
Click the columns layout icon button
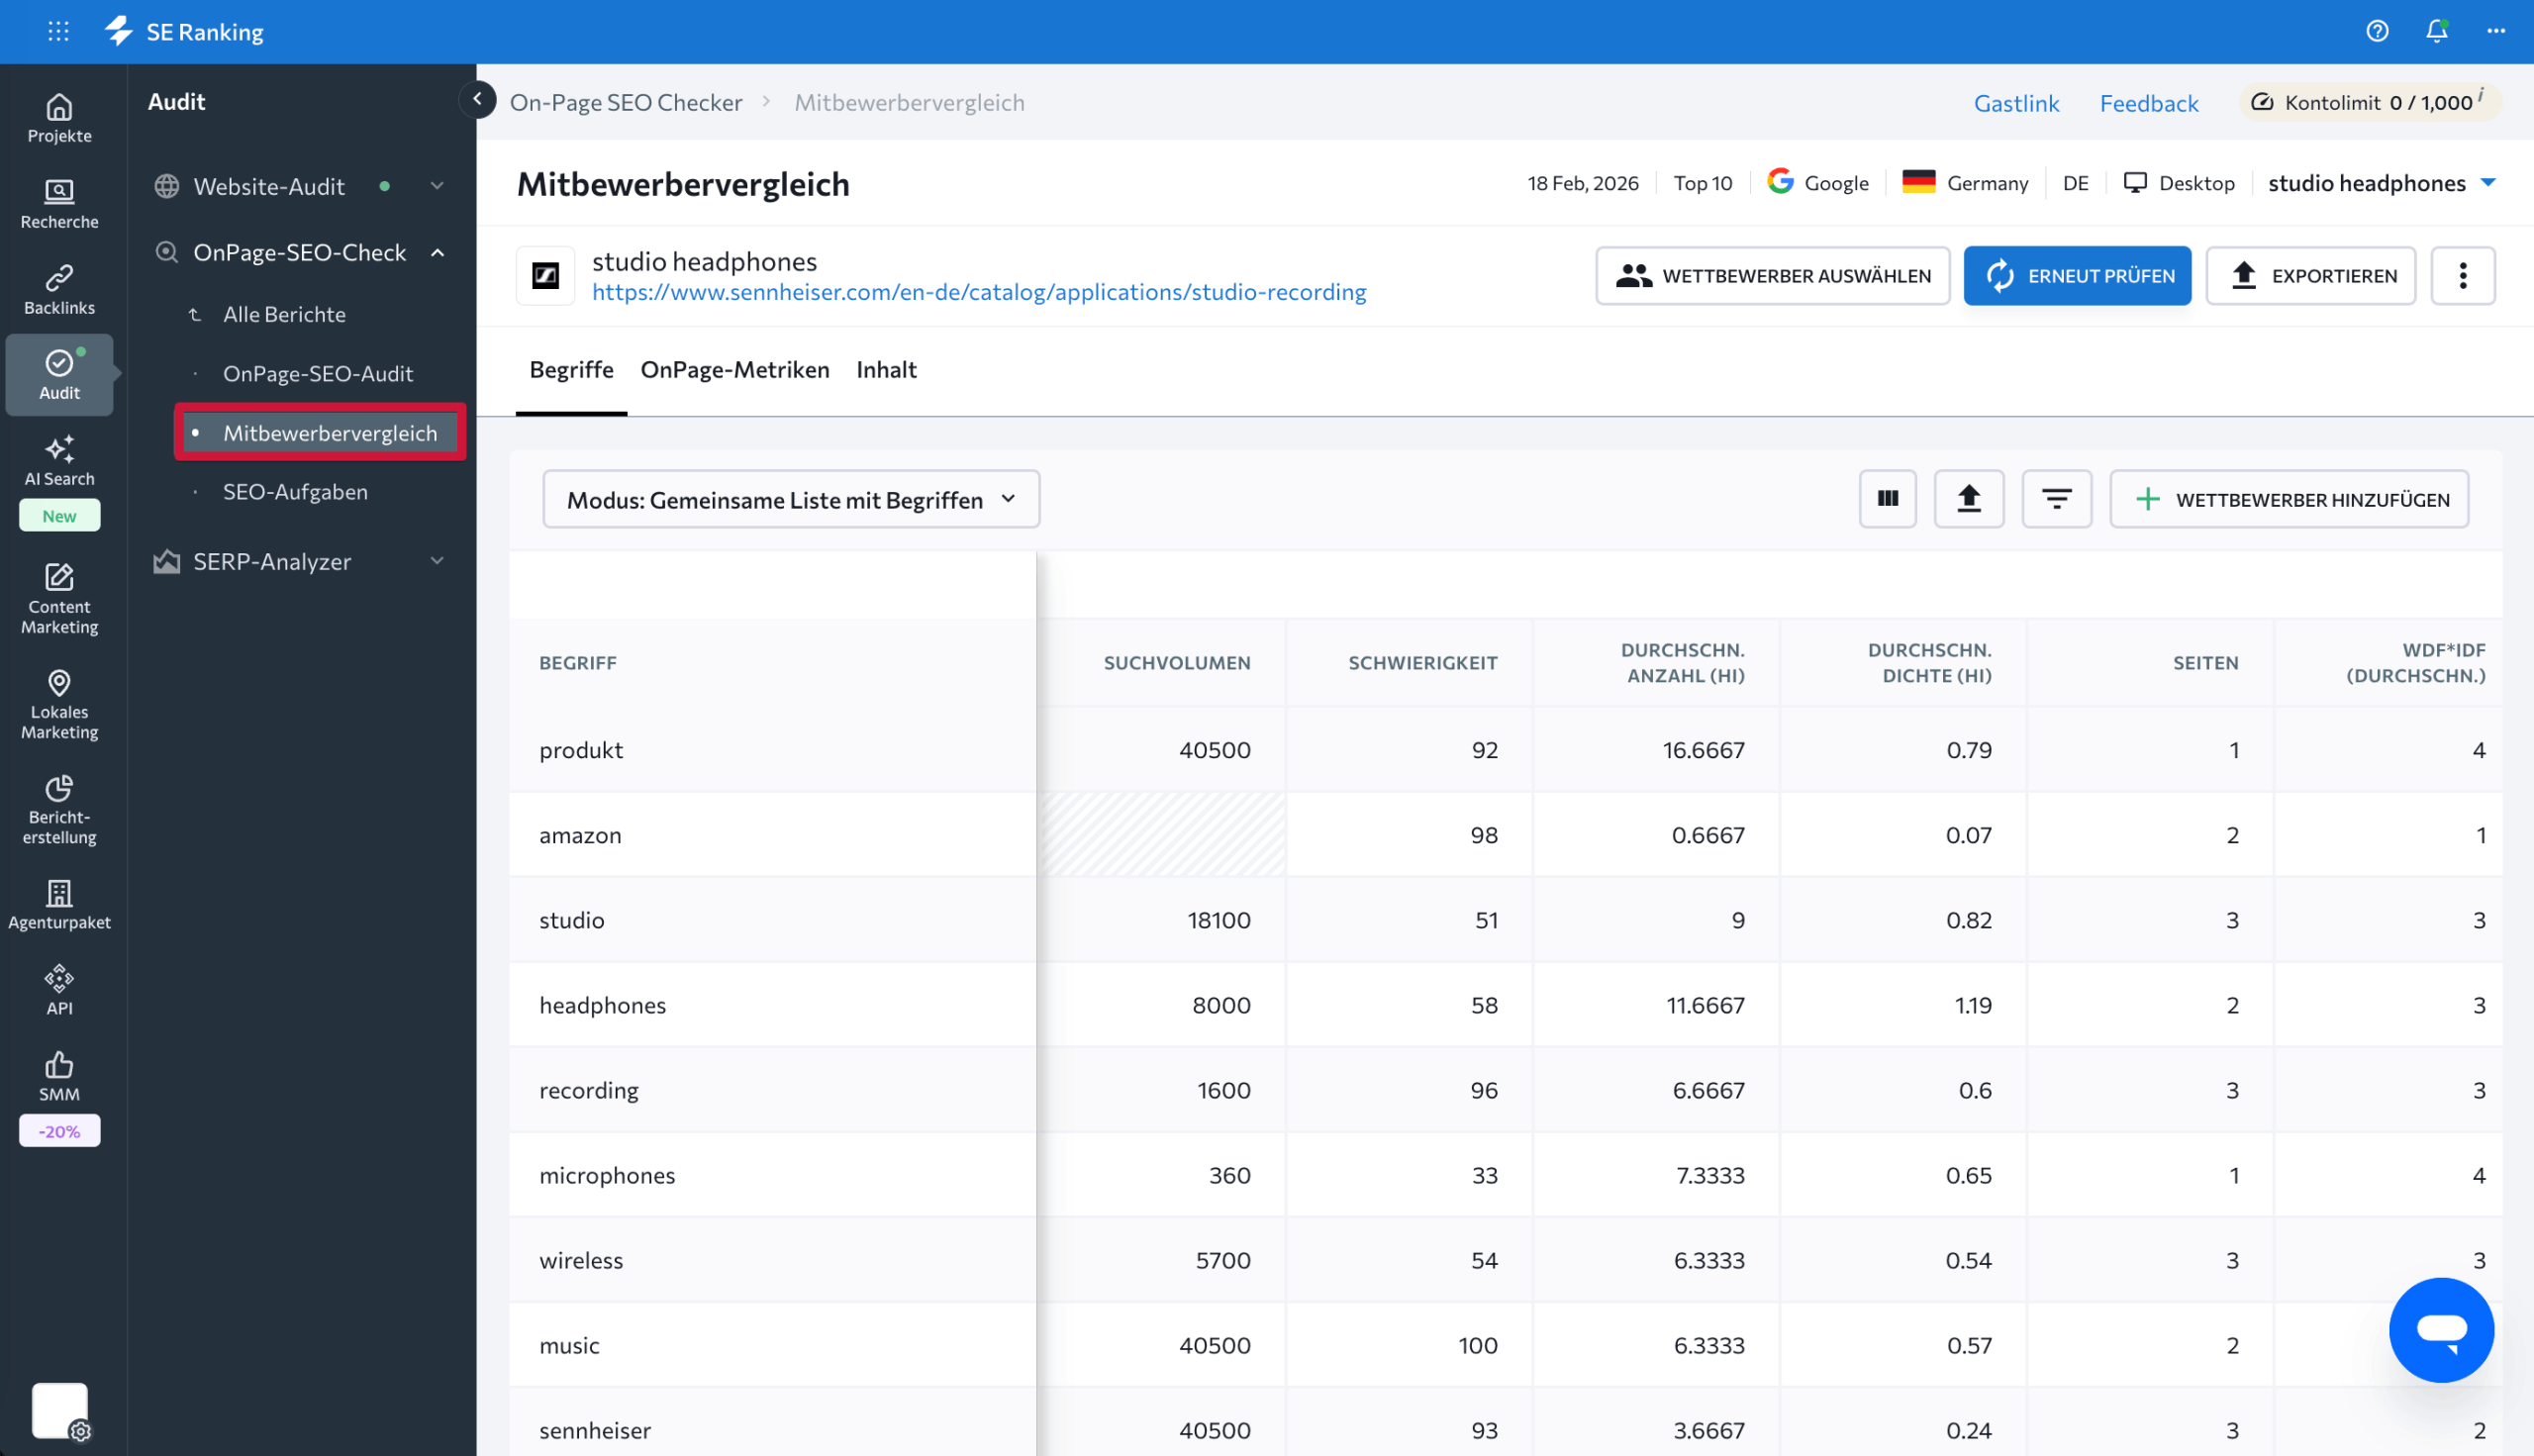1887,499
